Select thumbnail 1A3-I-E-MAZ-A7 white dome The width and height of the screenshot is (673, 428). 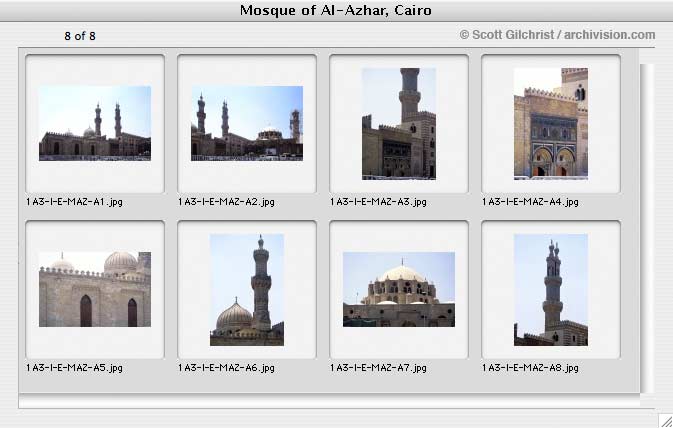point(399,289)
